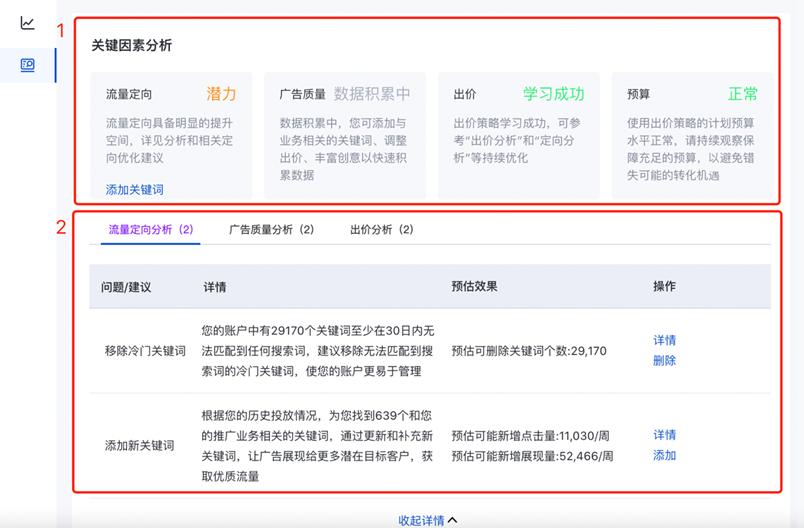This screenshot has width=804, height=528.
Task: Switch to the 广告质量分析 tab
Action: pos(271,229)
